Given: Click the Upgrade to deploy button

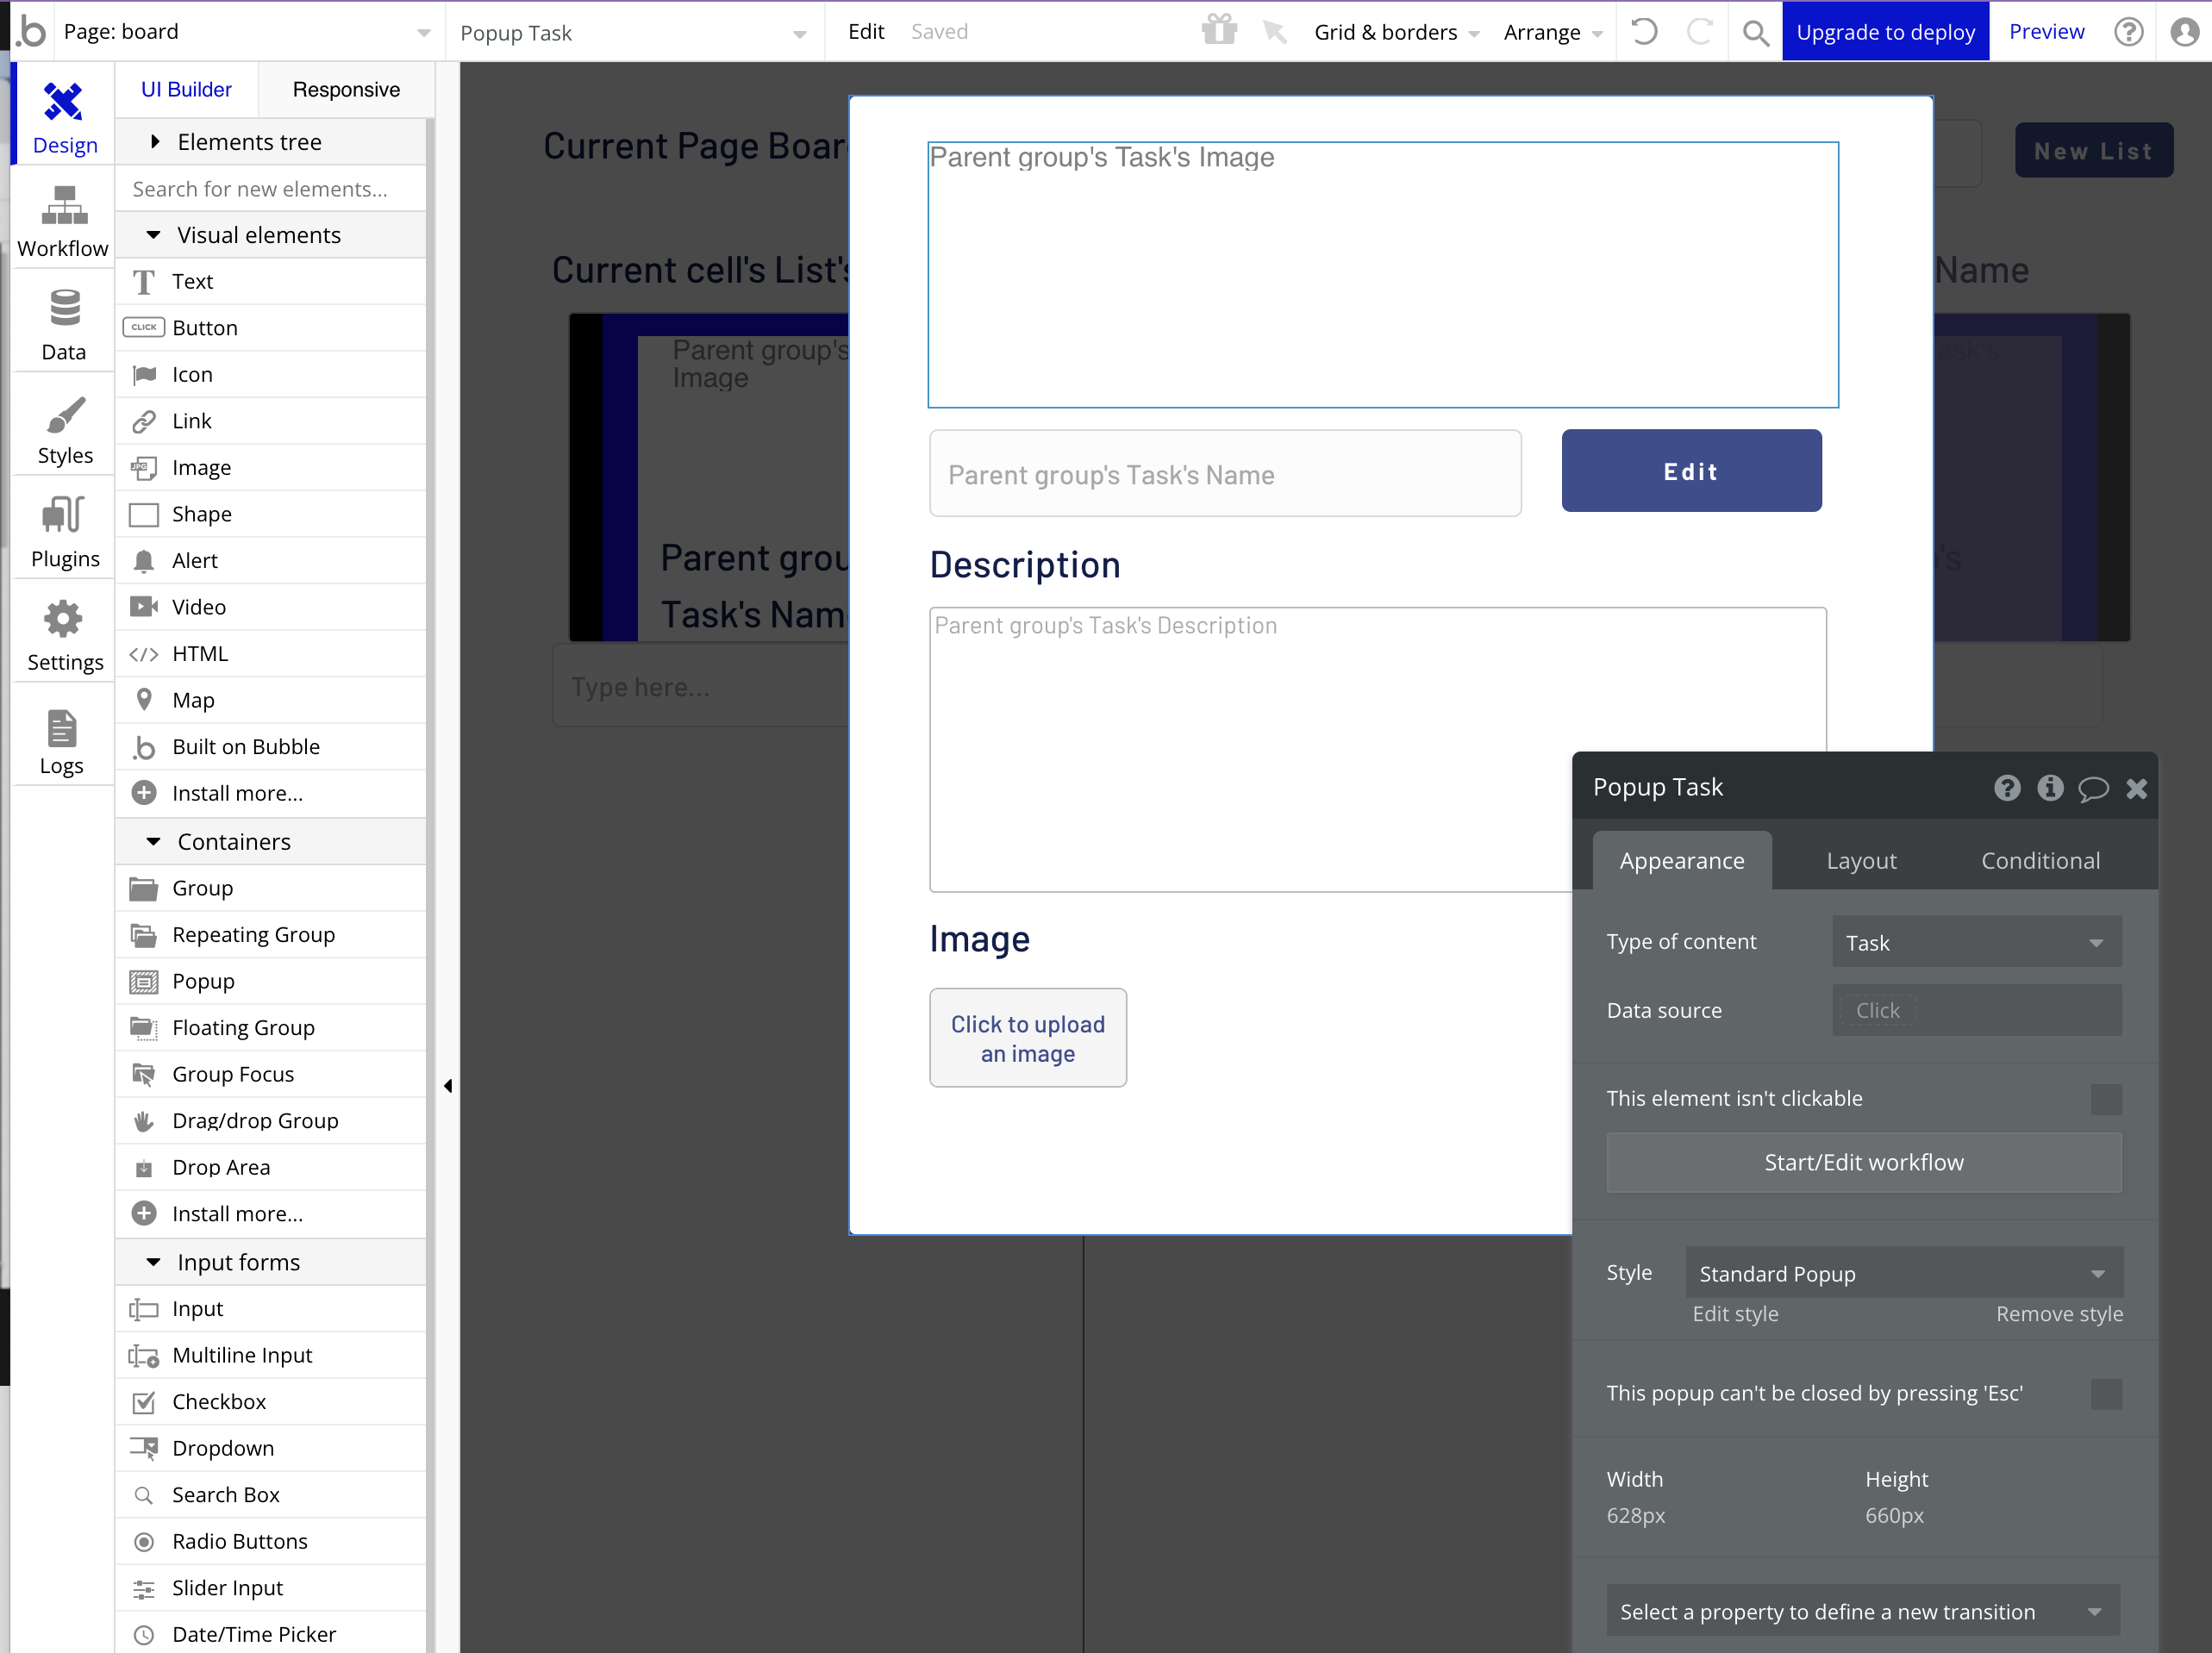Looking at the screenshot, I should click(1885, 32).
